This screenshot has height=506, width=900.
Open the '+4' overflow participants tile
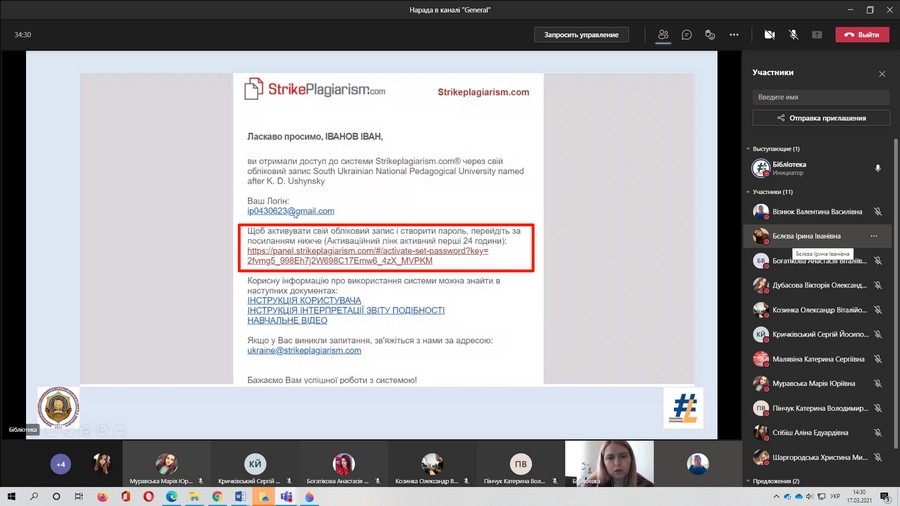[x=60, y=464]
